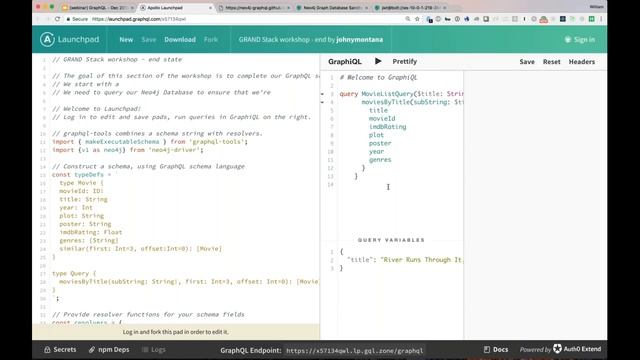640x360 pixels.
Task: Click the Query Variables header
Action: pos(391,240)
